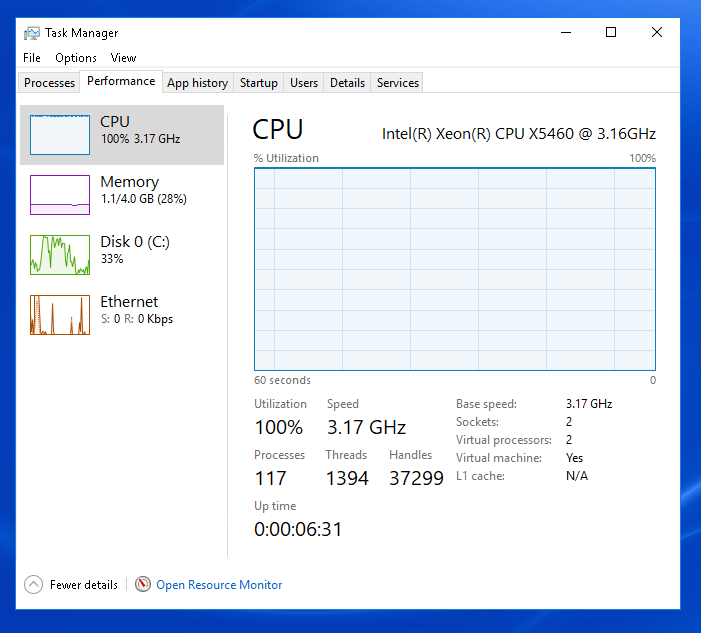Switch to the App history tab
This screenshot has width=701, height=633.
pyautogui.click(x=198, y=83)
